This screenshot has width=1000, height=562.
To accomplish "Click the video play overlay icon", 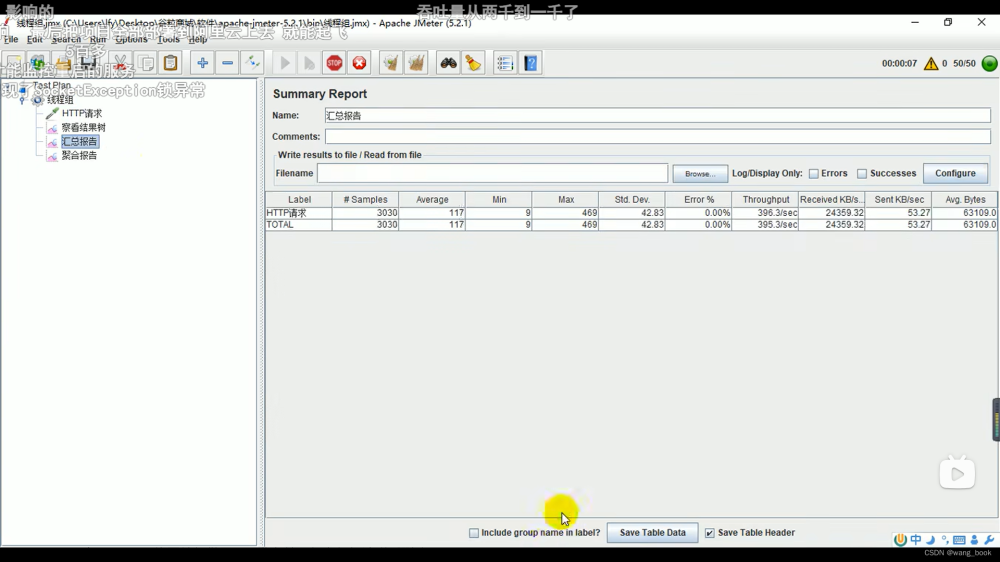I will (957, 473).
